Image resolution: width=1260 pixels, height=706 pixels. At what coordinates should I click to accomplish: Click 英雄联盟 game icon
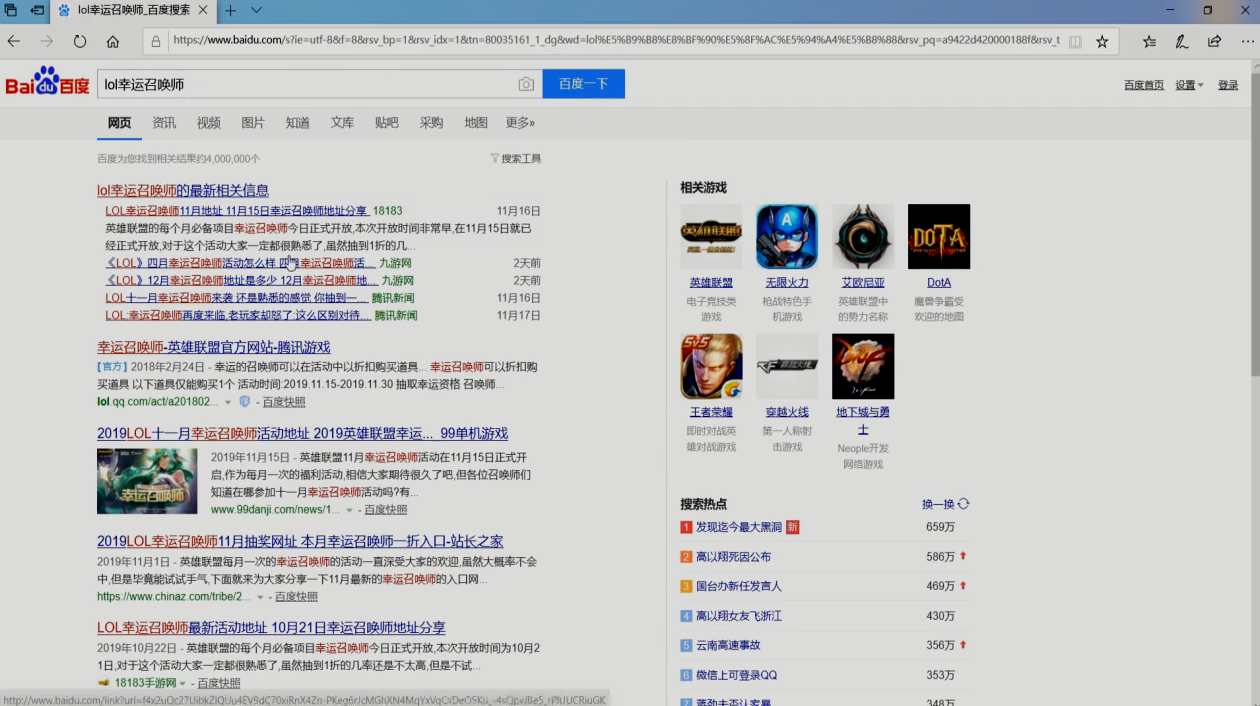(x=711, y=236)
